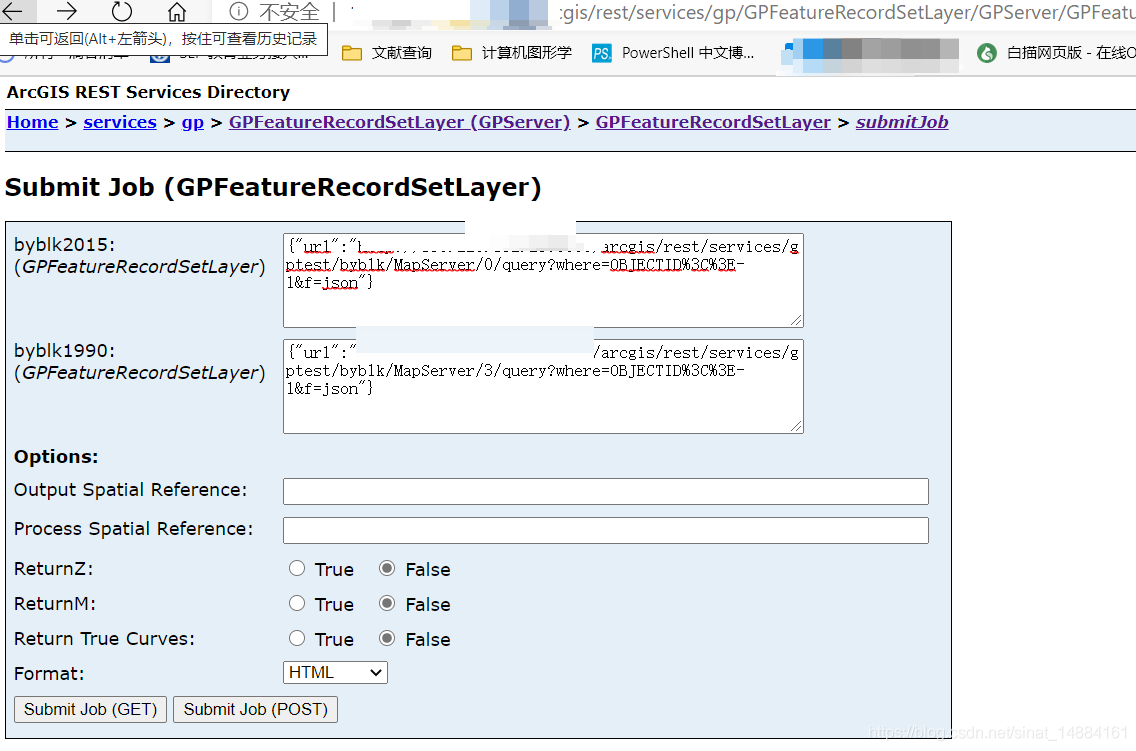Click the browser refresh icon
This screenshot has width=1136, height=751.
click(122, 11)
